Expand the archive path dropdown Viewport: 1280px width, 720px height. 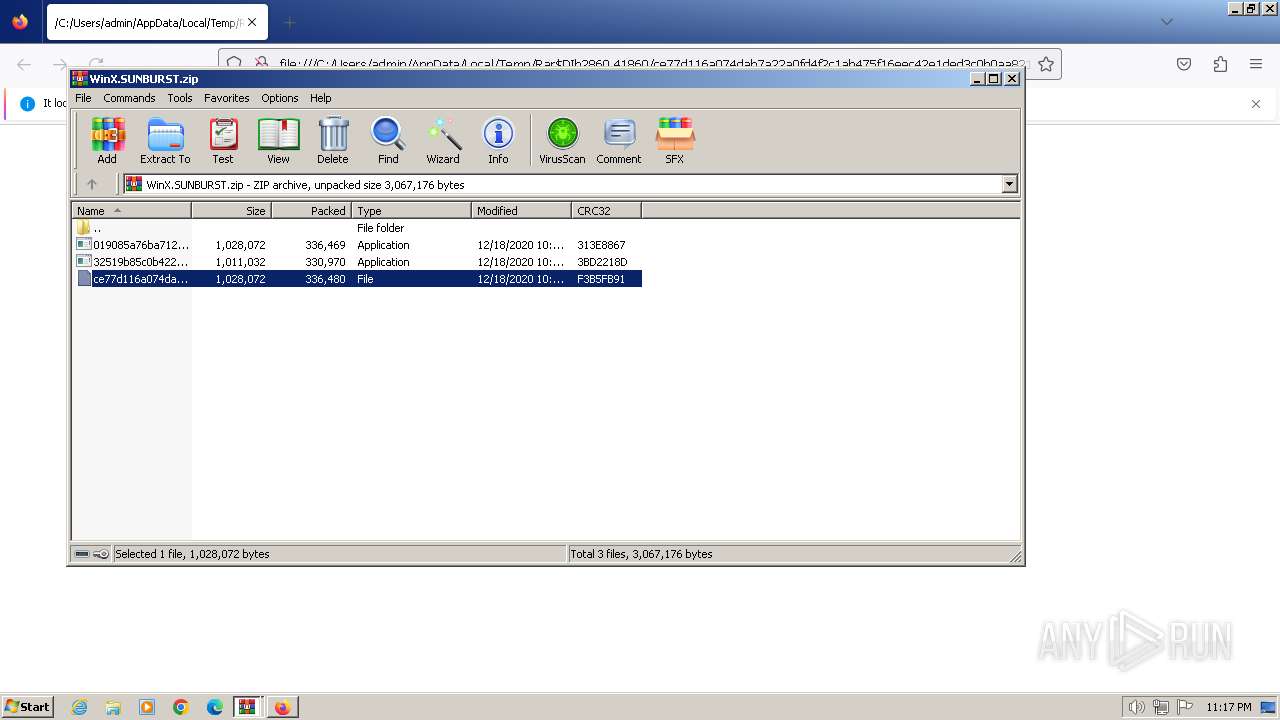click(x=1009, y=184)
